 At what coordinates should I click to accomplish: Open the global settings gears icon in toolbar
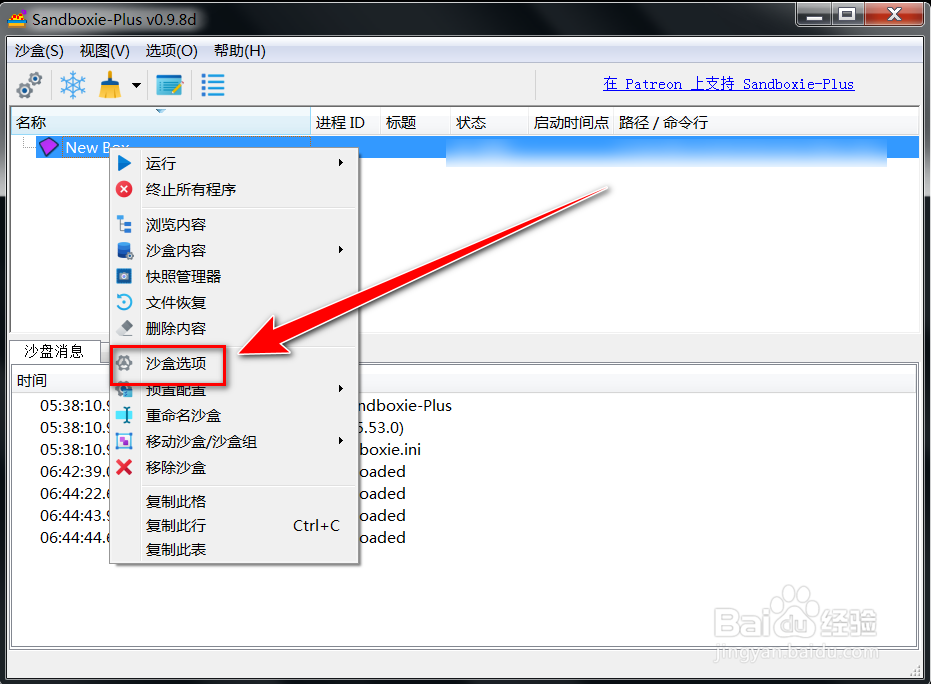[x=28, y=84]
